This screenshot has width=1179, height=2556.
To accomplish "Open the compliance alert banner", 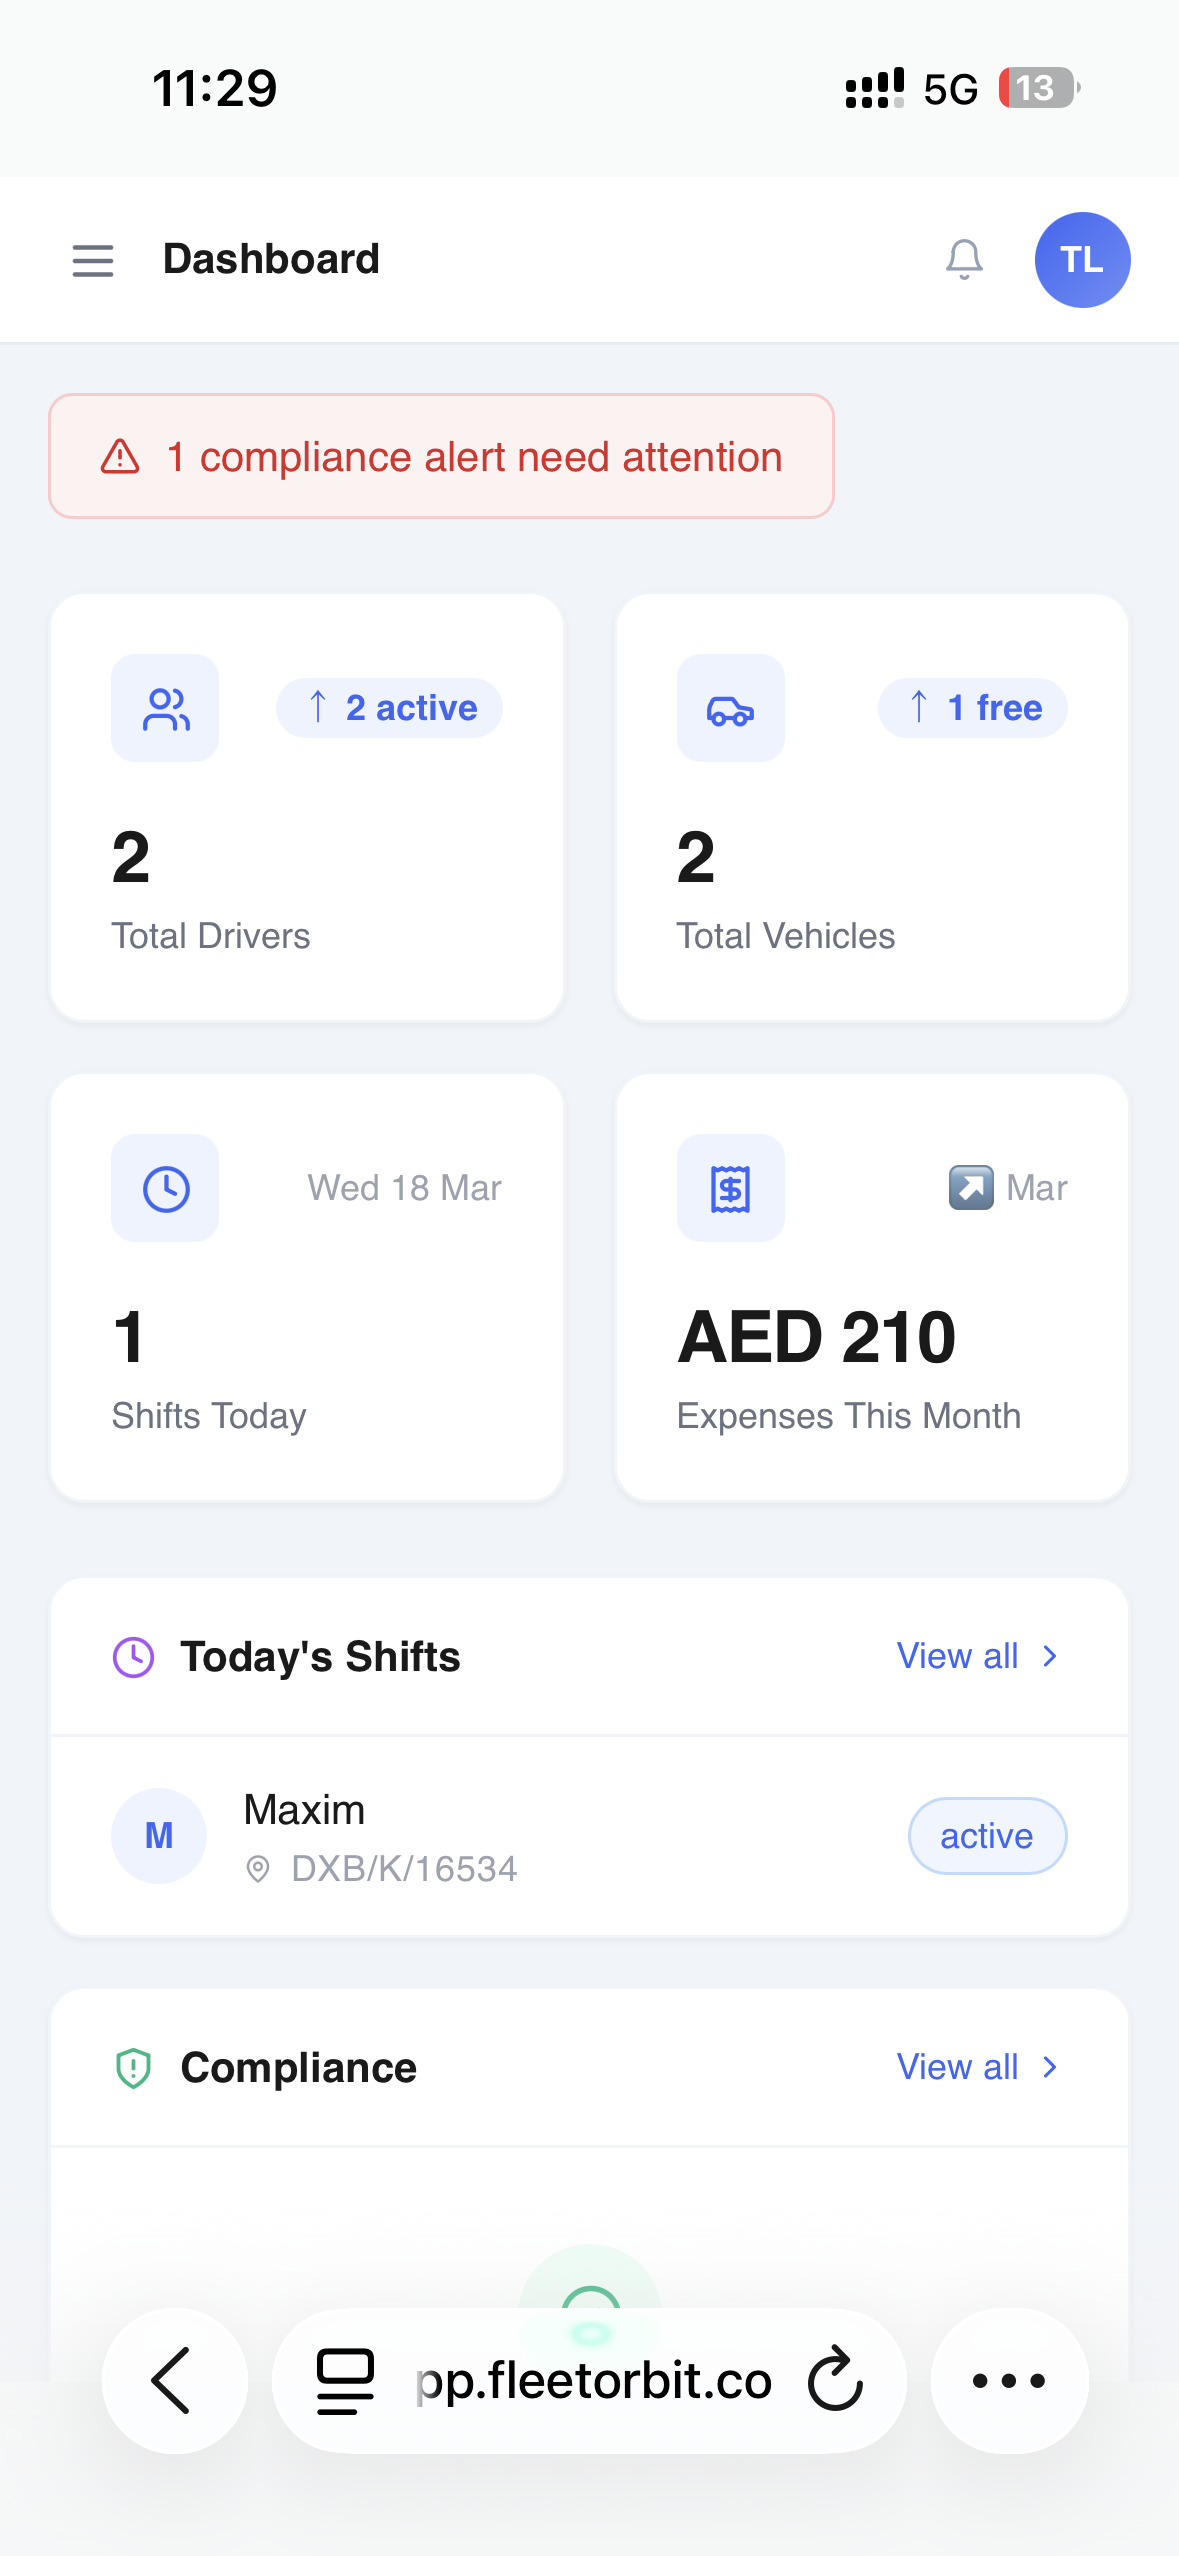I will [441, 457].
